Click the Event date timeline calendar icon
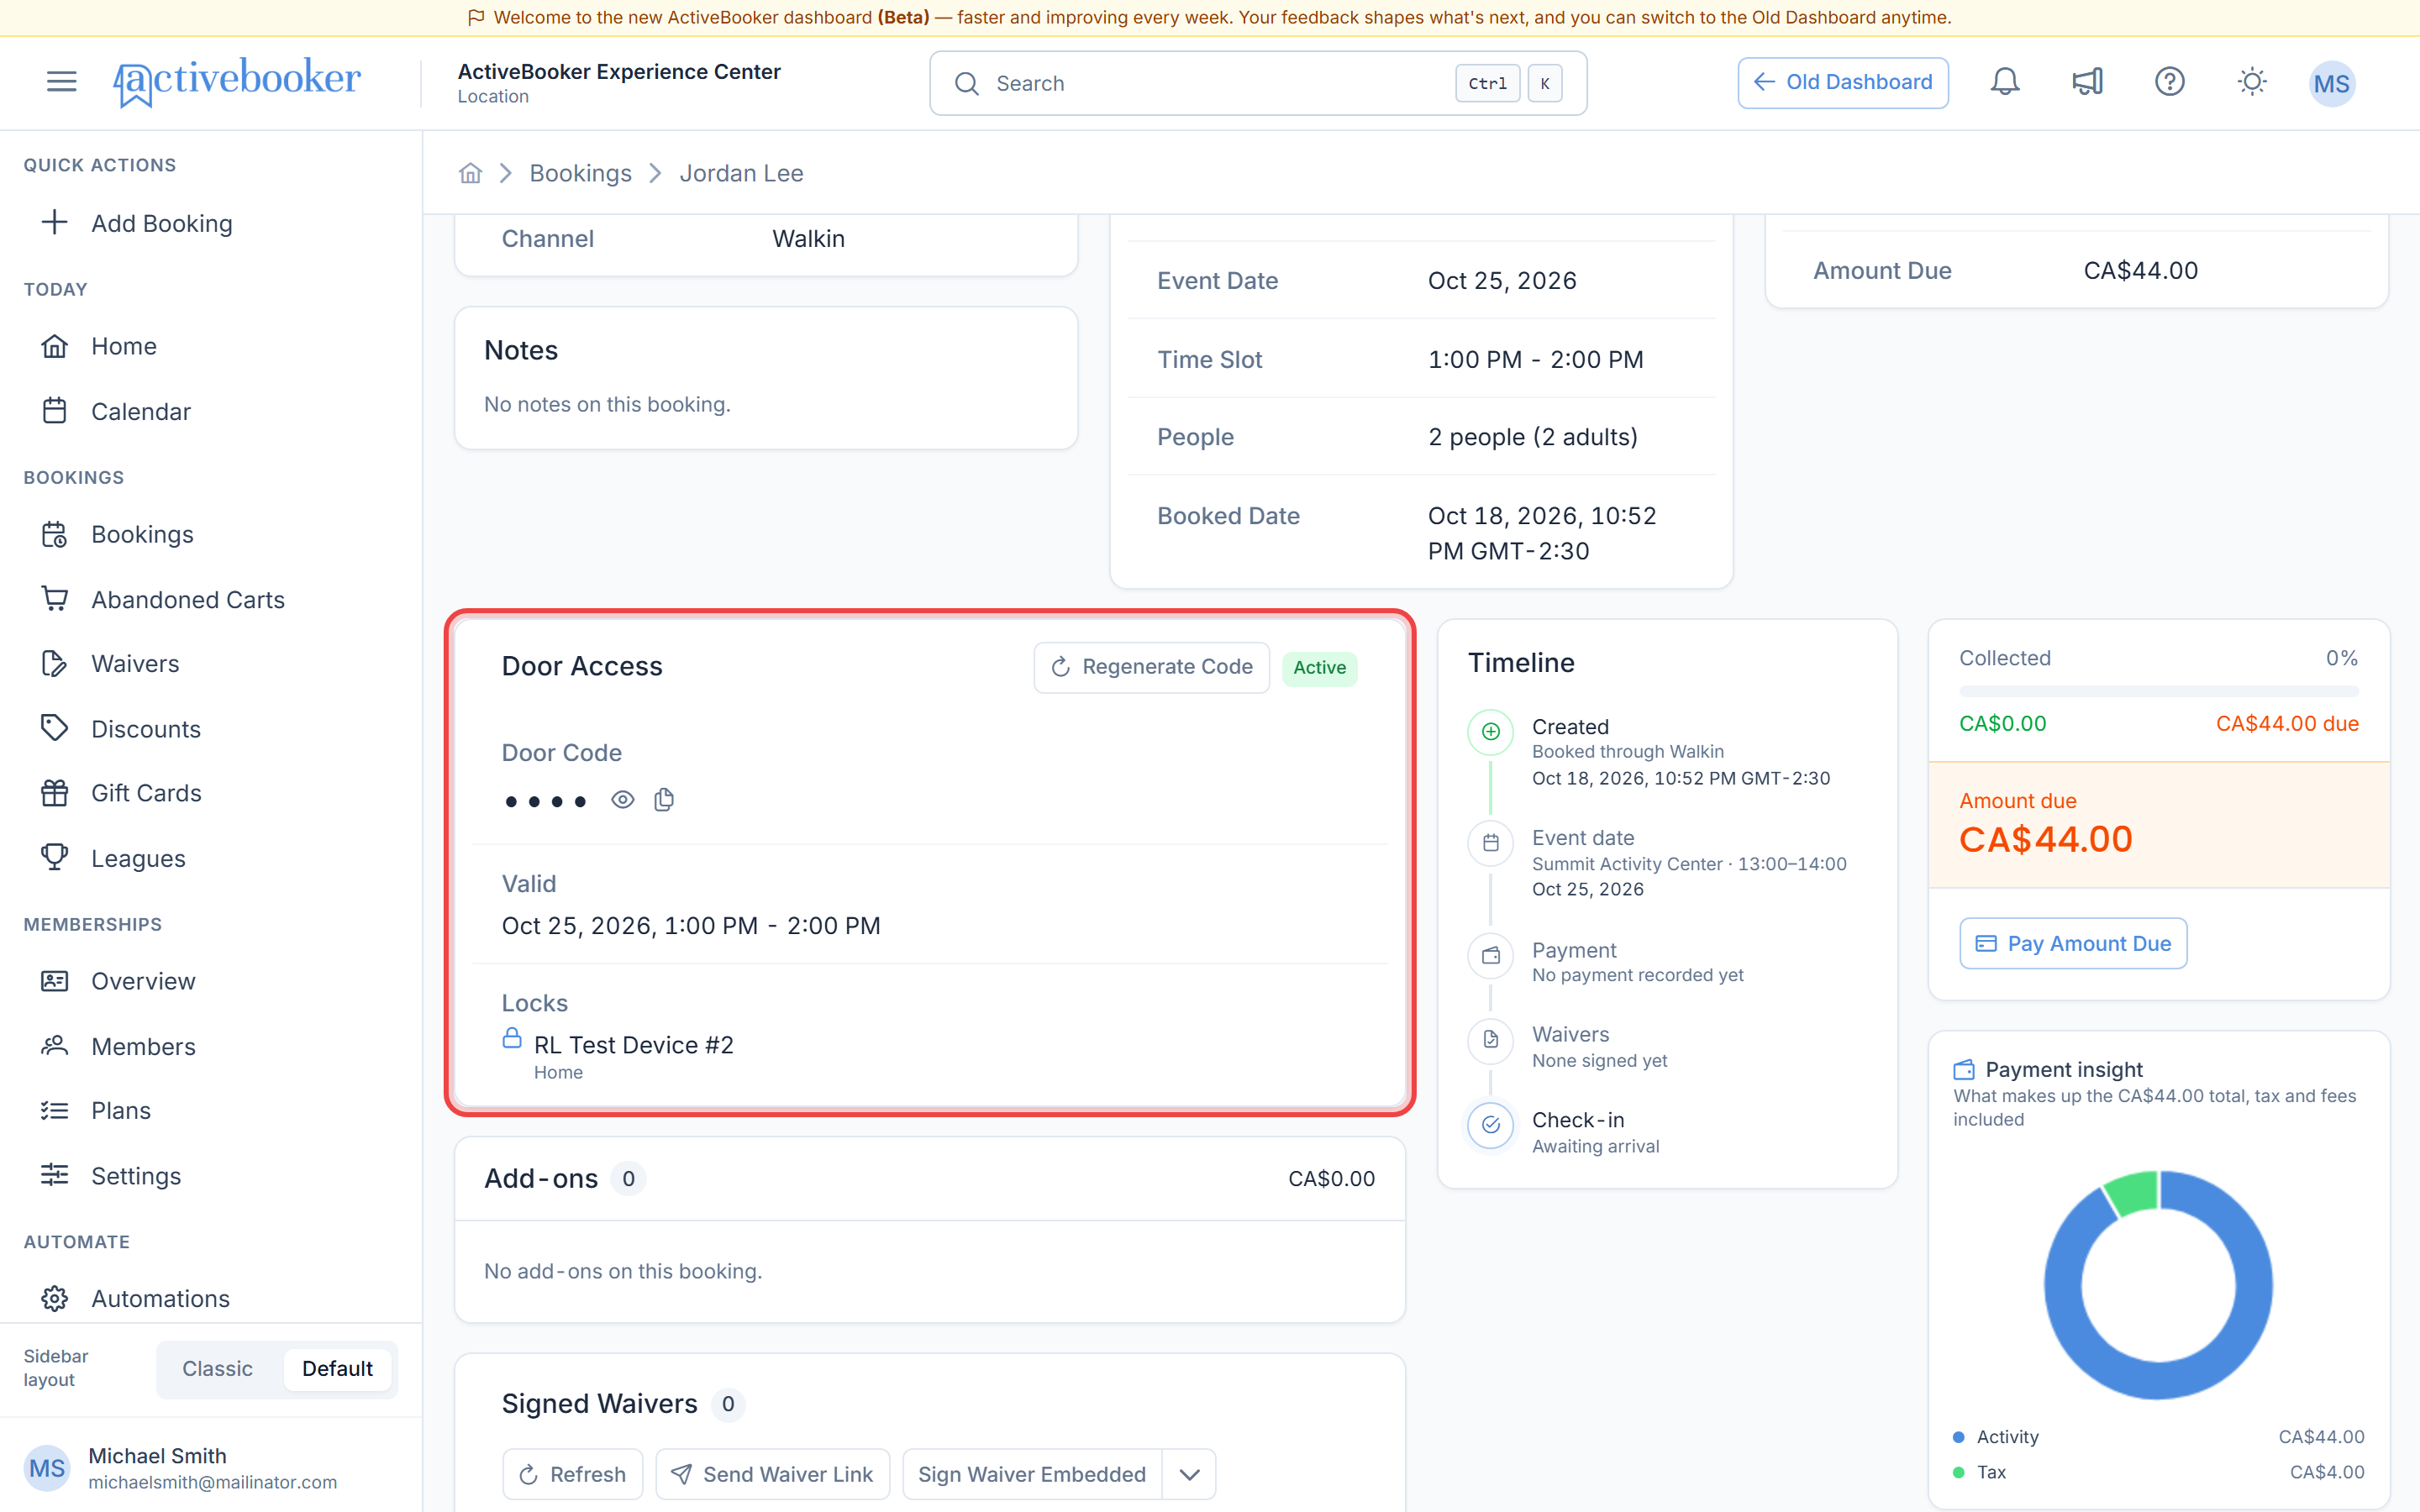This screenshot has height=1512, width=2420. (x=1490, y=843)
